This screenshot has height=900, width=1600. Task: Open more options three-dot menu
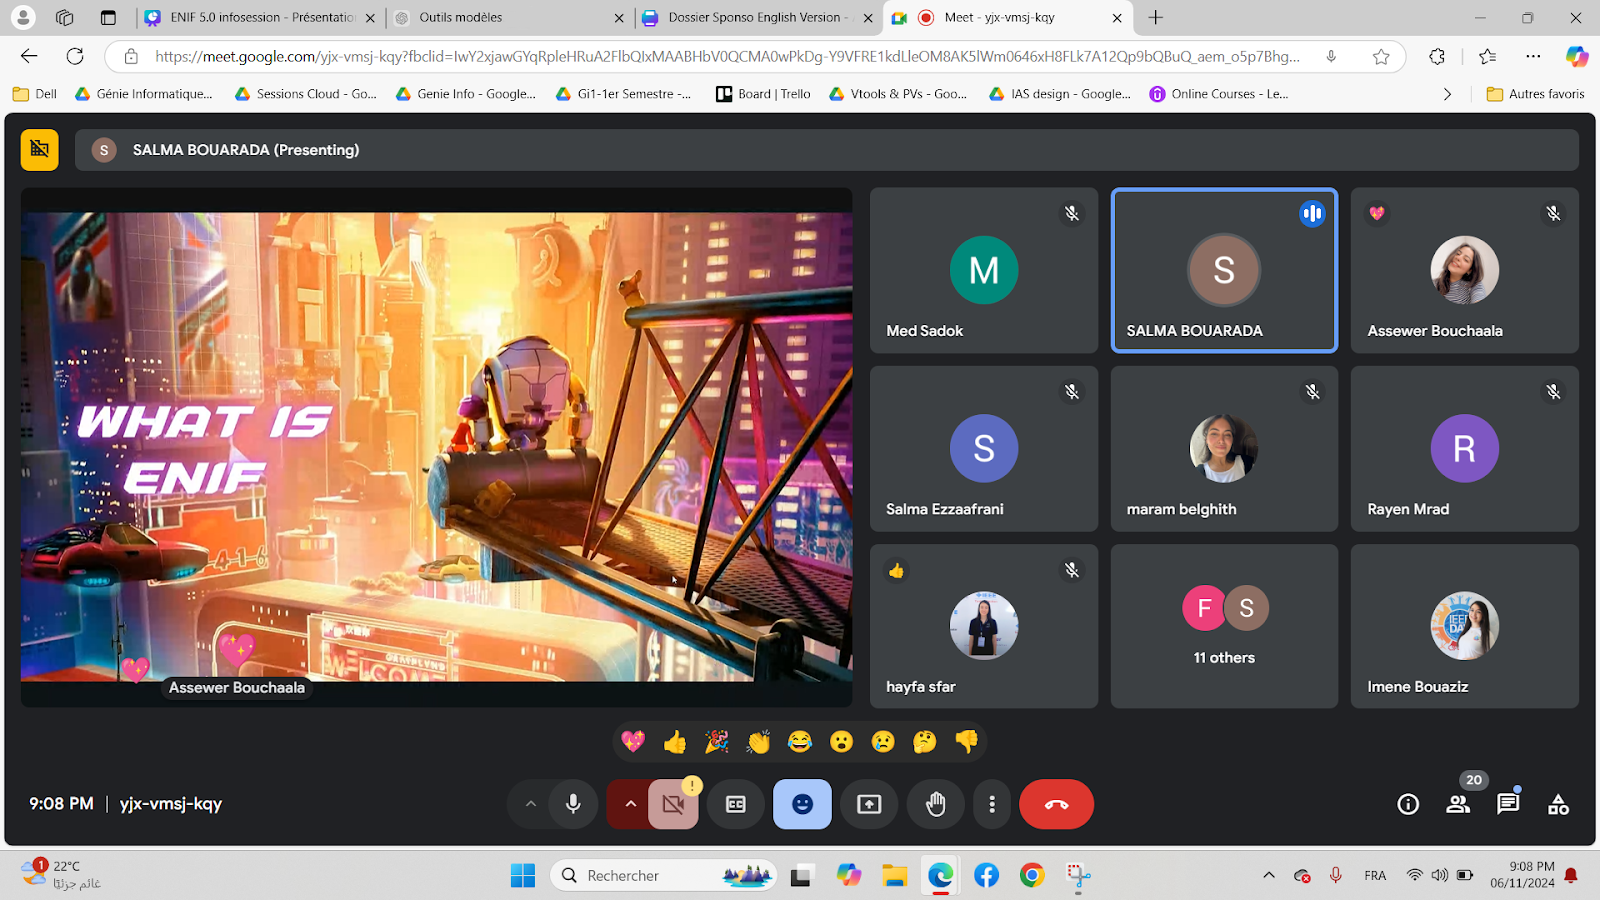pos(992,804)
